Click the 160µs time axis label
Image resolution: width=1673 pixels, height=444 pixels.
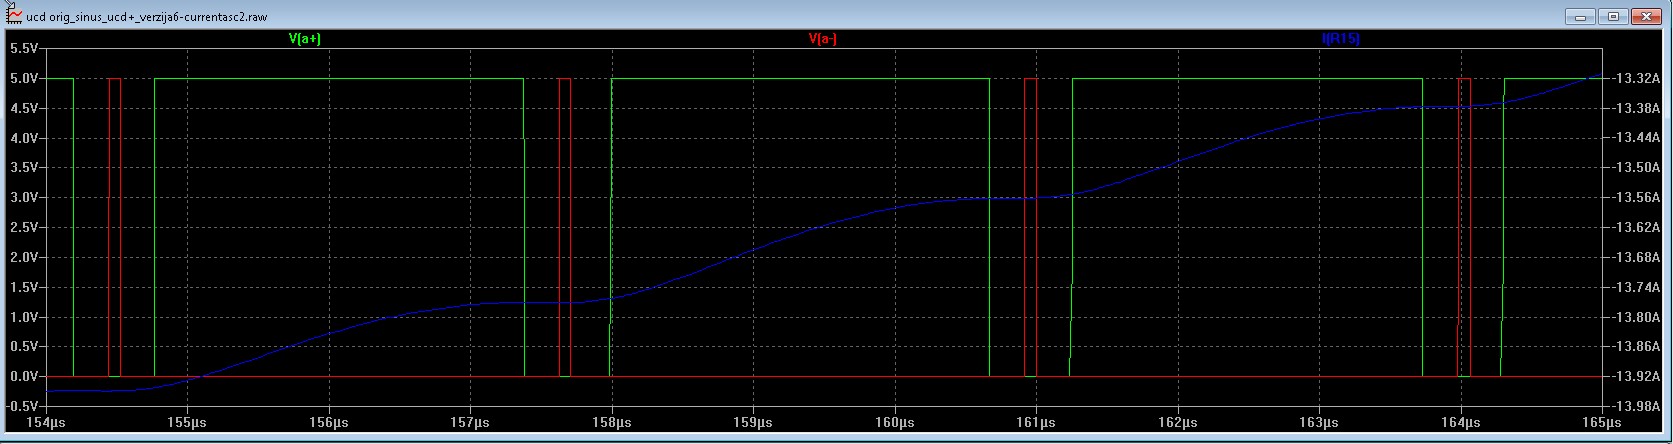pos(895,423)
